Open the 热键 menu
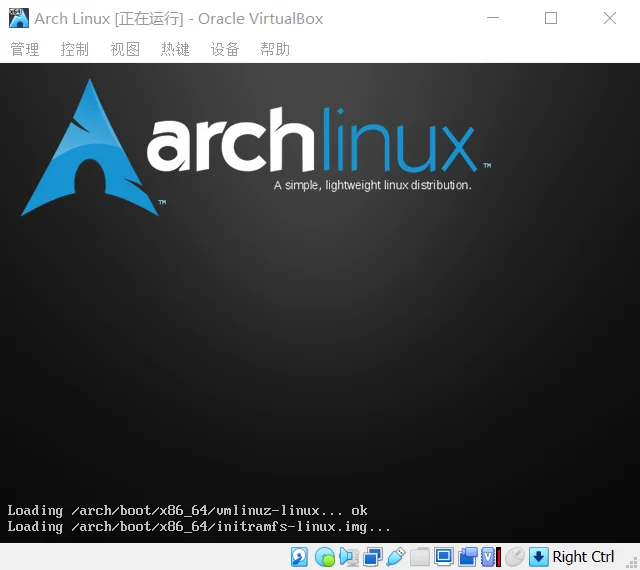The image size is (640, 570). coord(175,49)
